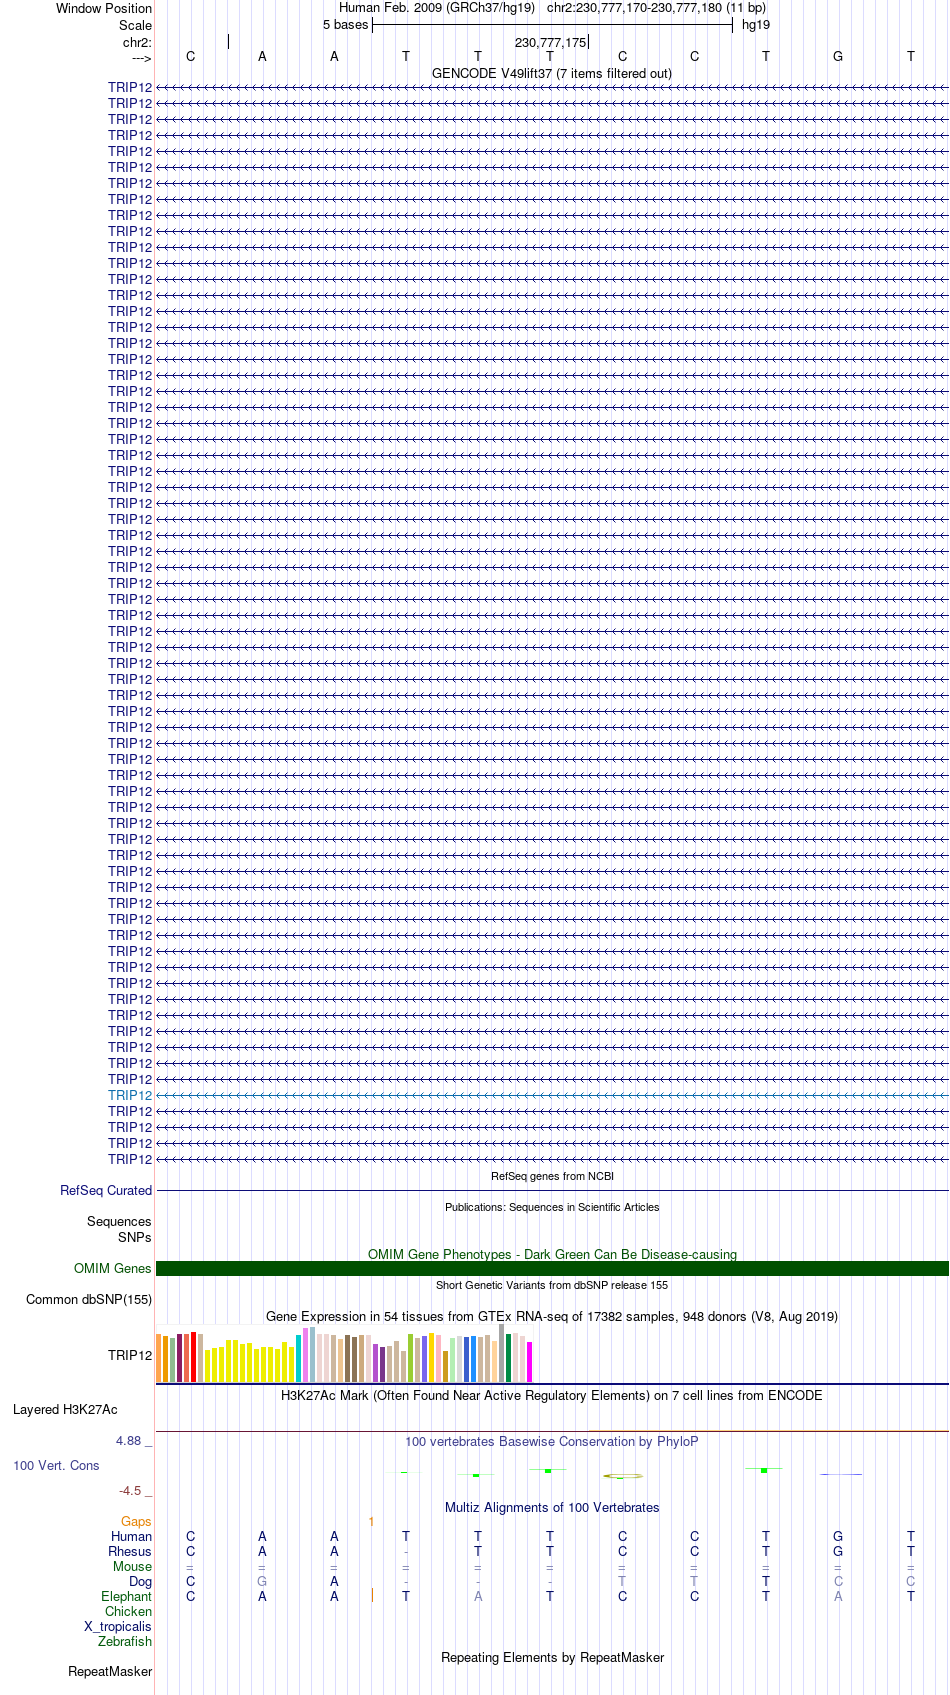Click the 100 Vert. Cons label

pyautogui.click(x=56, y=1466)
